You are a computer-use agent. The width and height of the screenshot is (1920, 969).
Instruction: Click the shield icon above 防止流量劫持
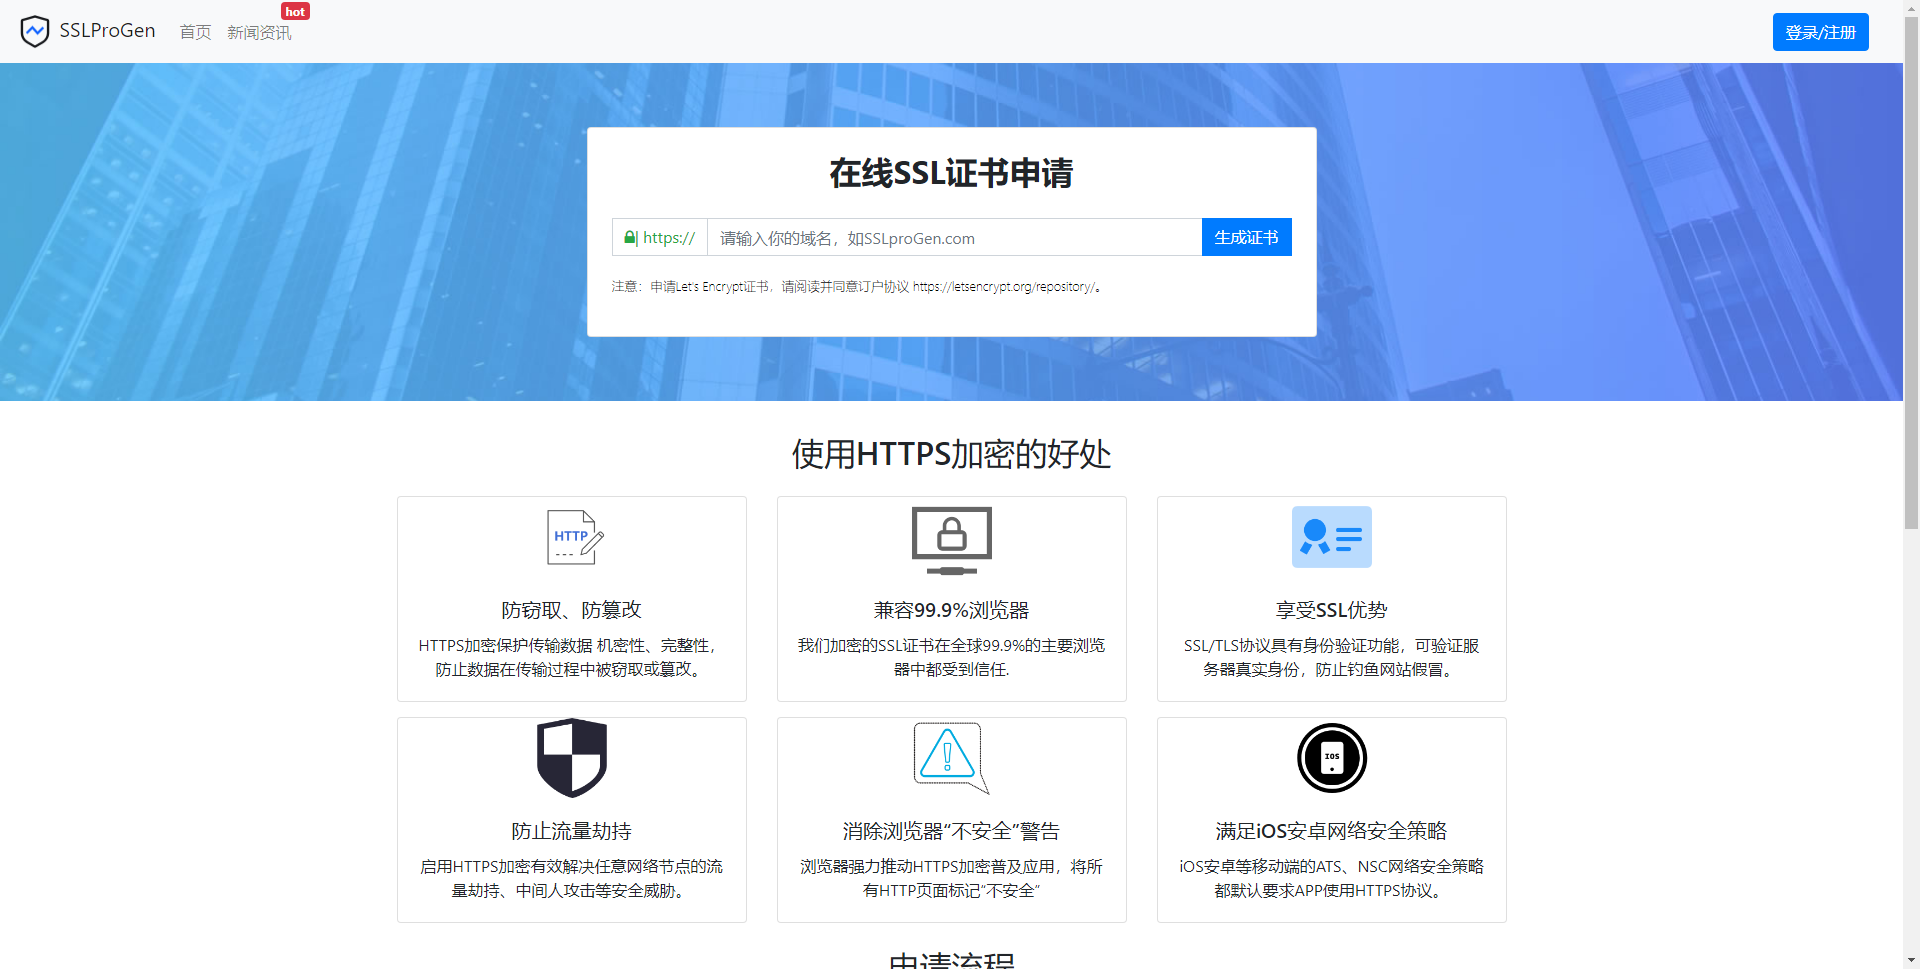[572, 757]
